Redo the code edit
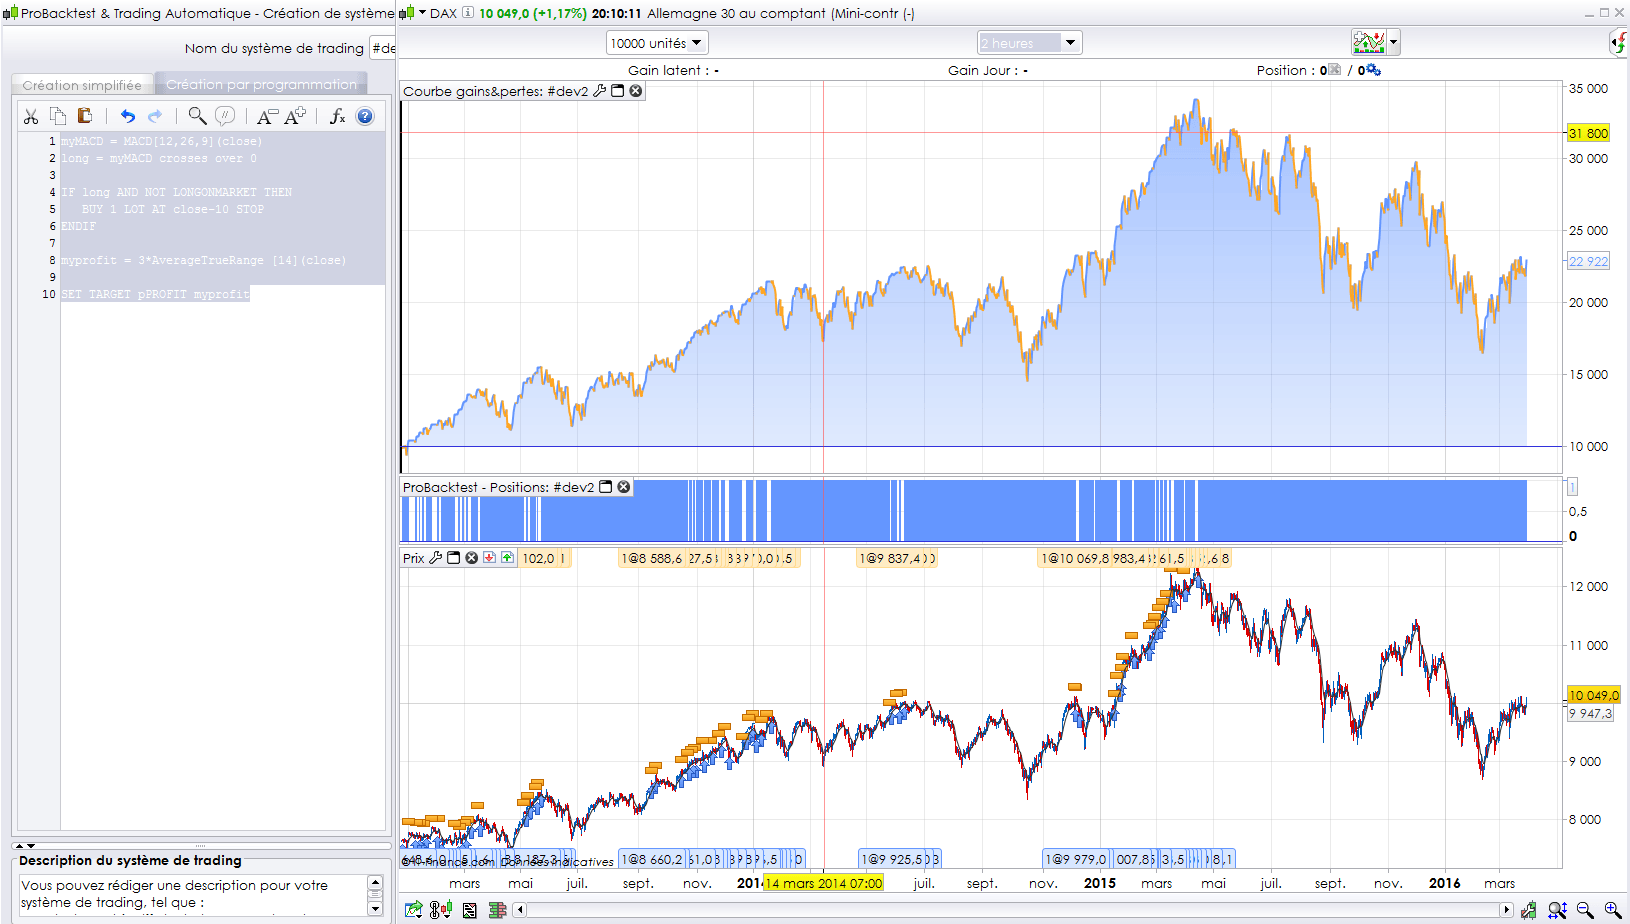1630x924 pixels. point(154,116)
